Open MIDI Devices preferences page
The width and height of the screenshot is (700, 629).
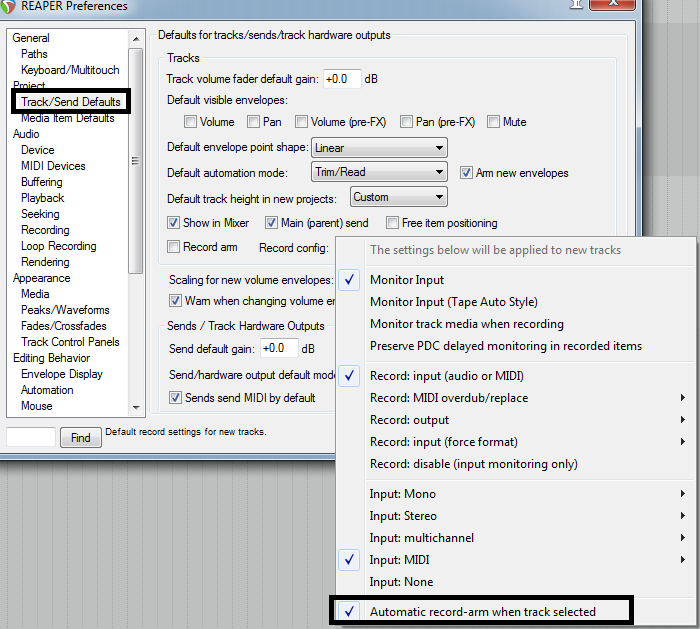point(53,166)
